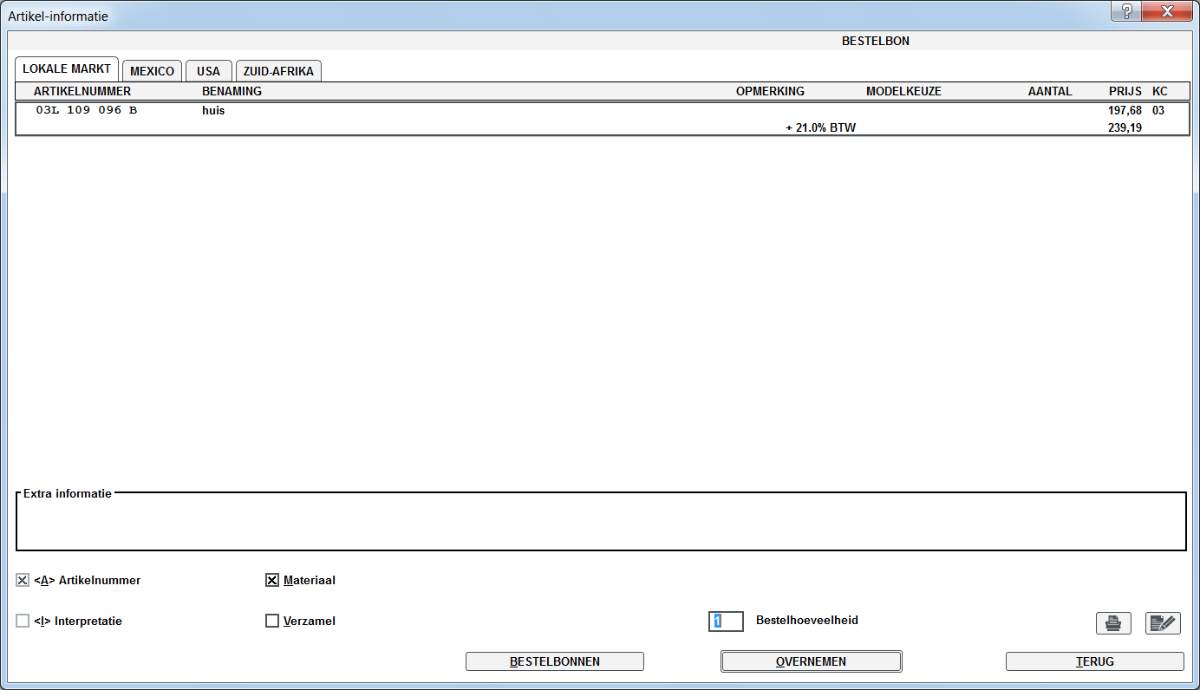
Task: Toggle the Artikelnummer checkbox
Action: point(23,580)
